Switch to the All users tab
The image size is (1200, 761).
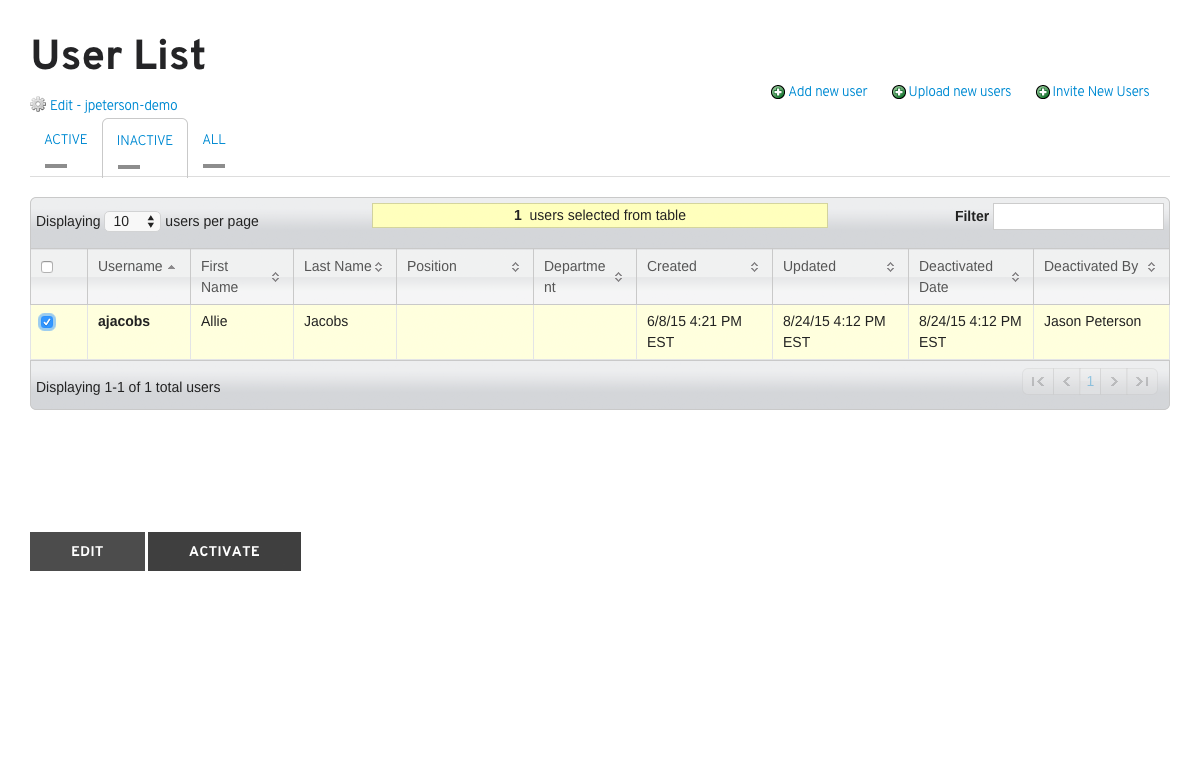coord(214,140)
